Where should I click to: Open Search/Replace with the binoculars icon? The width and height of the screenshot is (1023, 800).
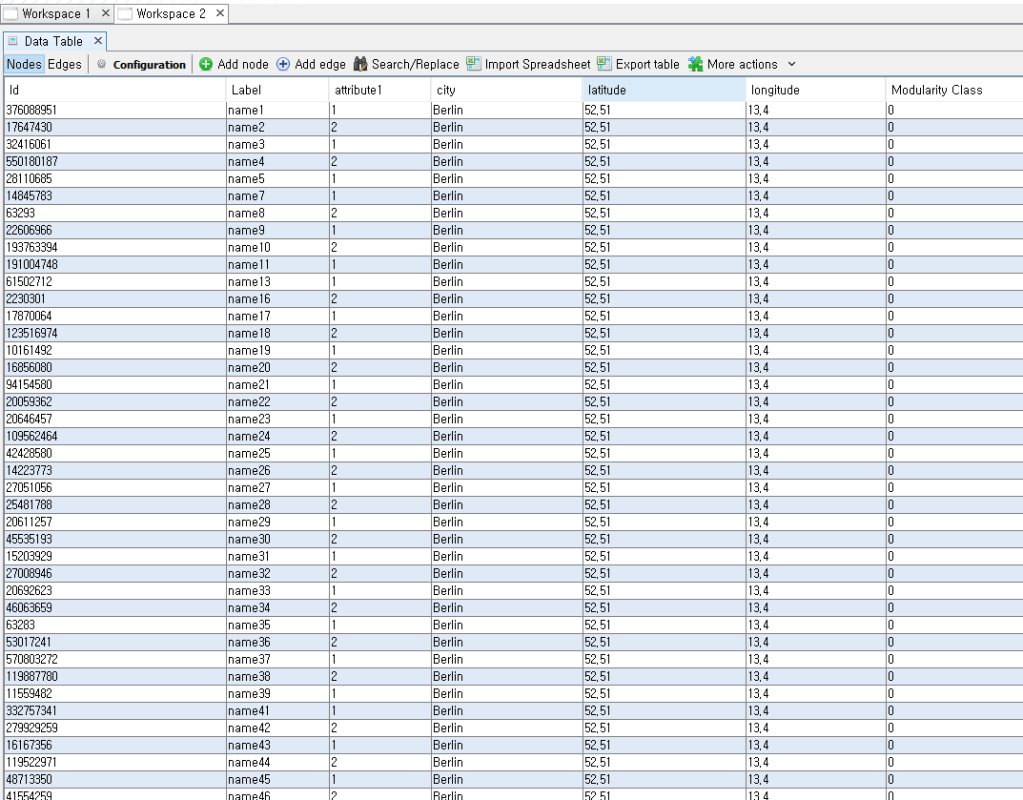point(360,64)
